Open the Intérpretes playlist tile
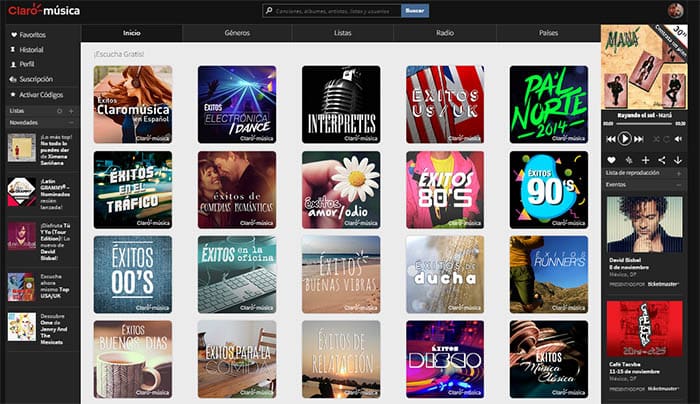The image size is (700, 404). (x=341, y=104)
